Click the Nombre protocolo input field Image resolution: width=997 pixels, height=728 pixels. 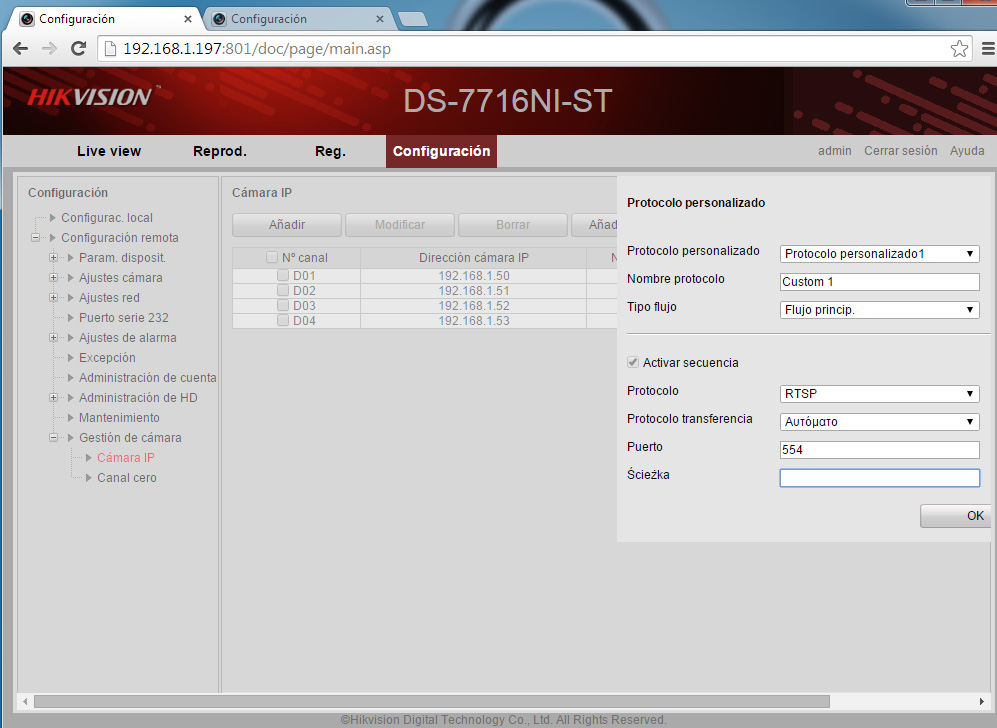pyautogui.click(x=879, y=282)
